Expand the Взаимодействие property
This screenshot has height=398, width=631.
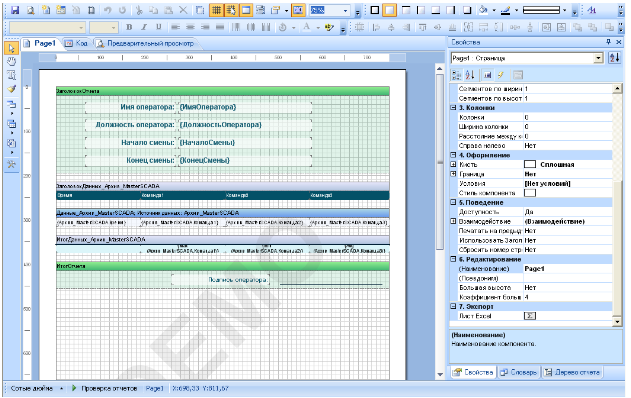point(453,221)
